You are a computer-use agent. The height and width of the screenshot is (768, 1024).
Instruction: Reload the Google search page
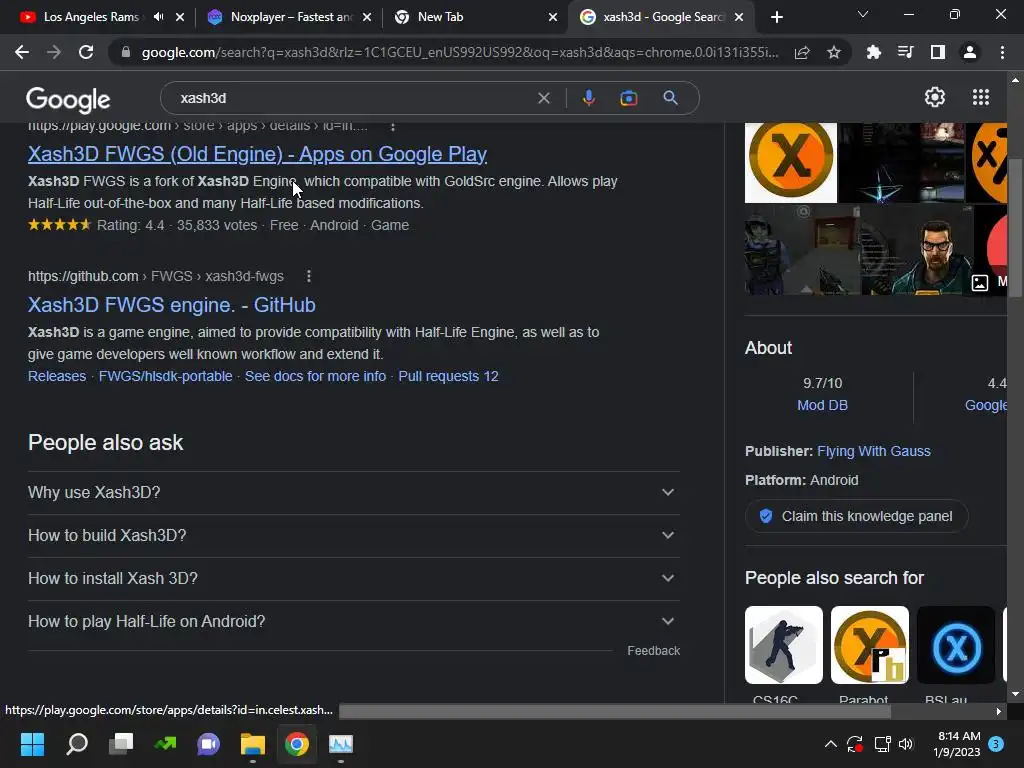(86, 52)
